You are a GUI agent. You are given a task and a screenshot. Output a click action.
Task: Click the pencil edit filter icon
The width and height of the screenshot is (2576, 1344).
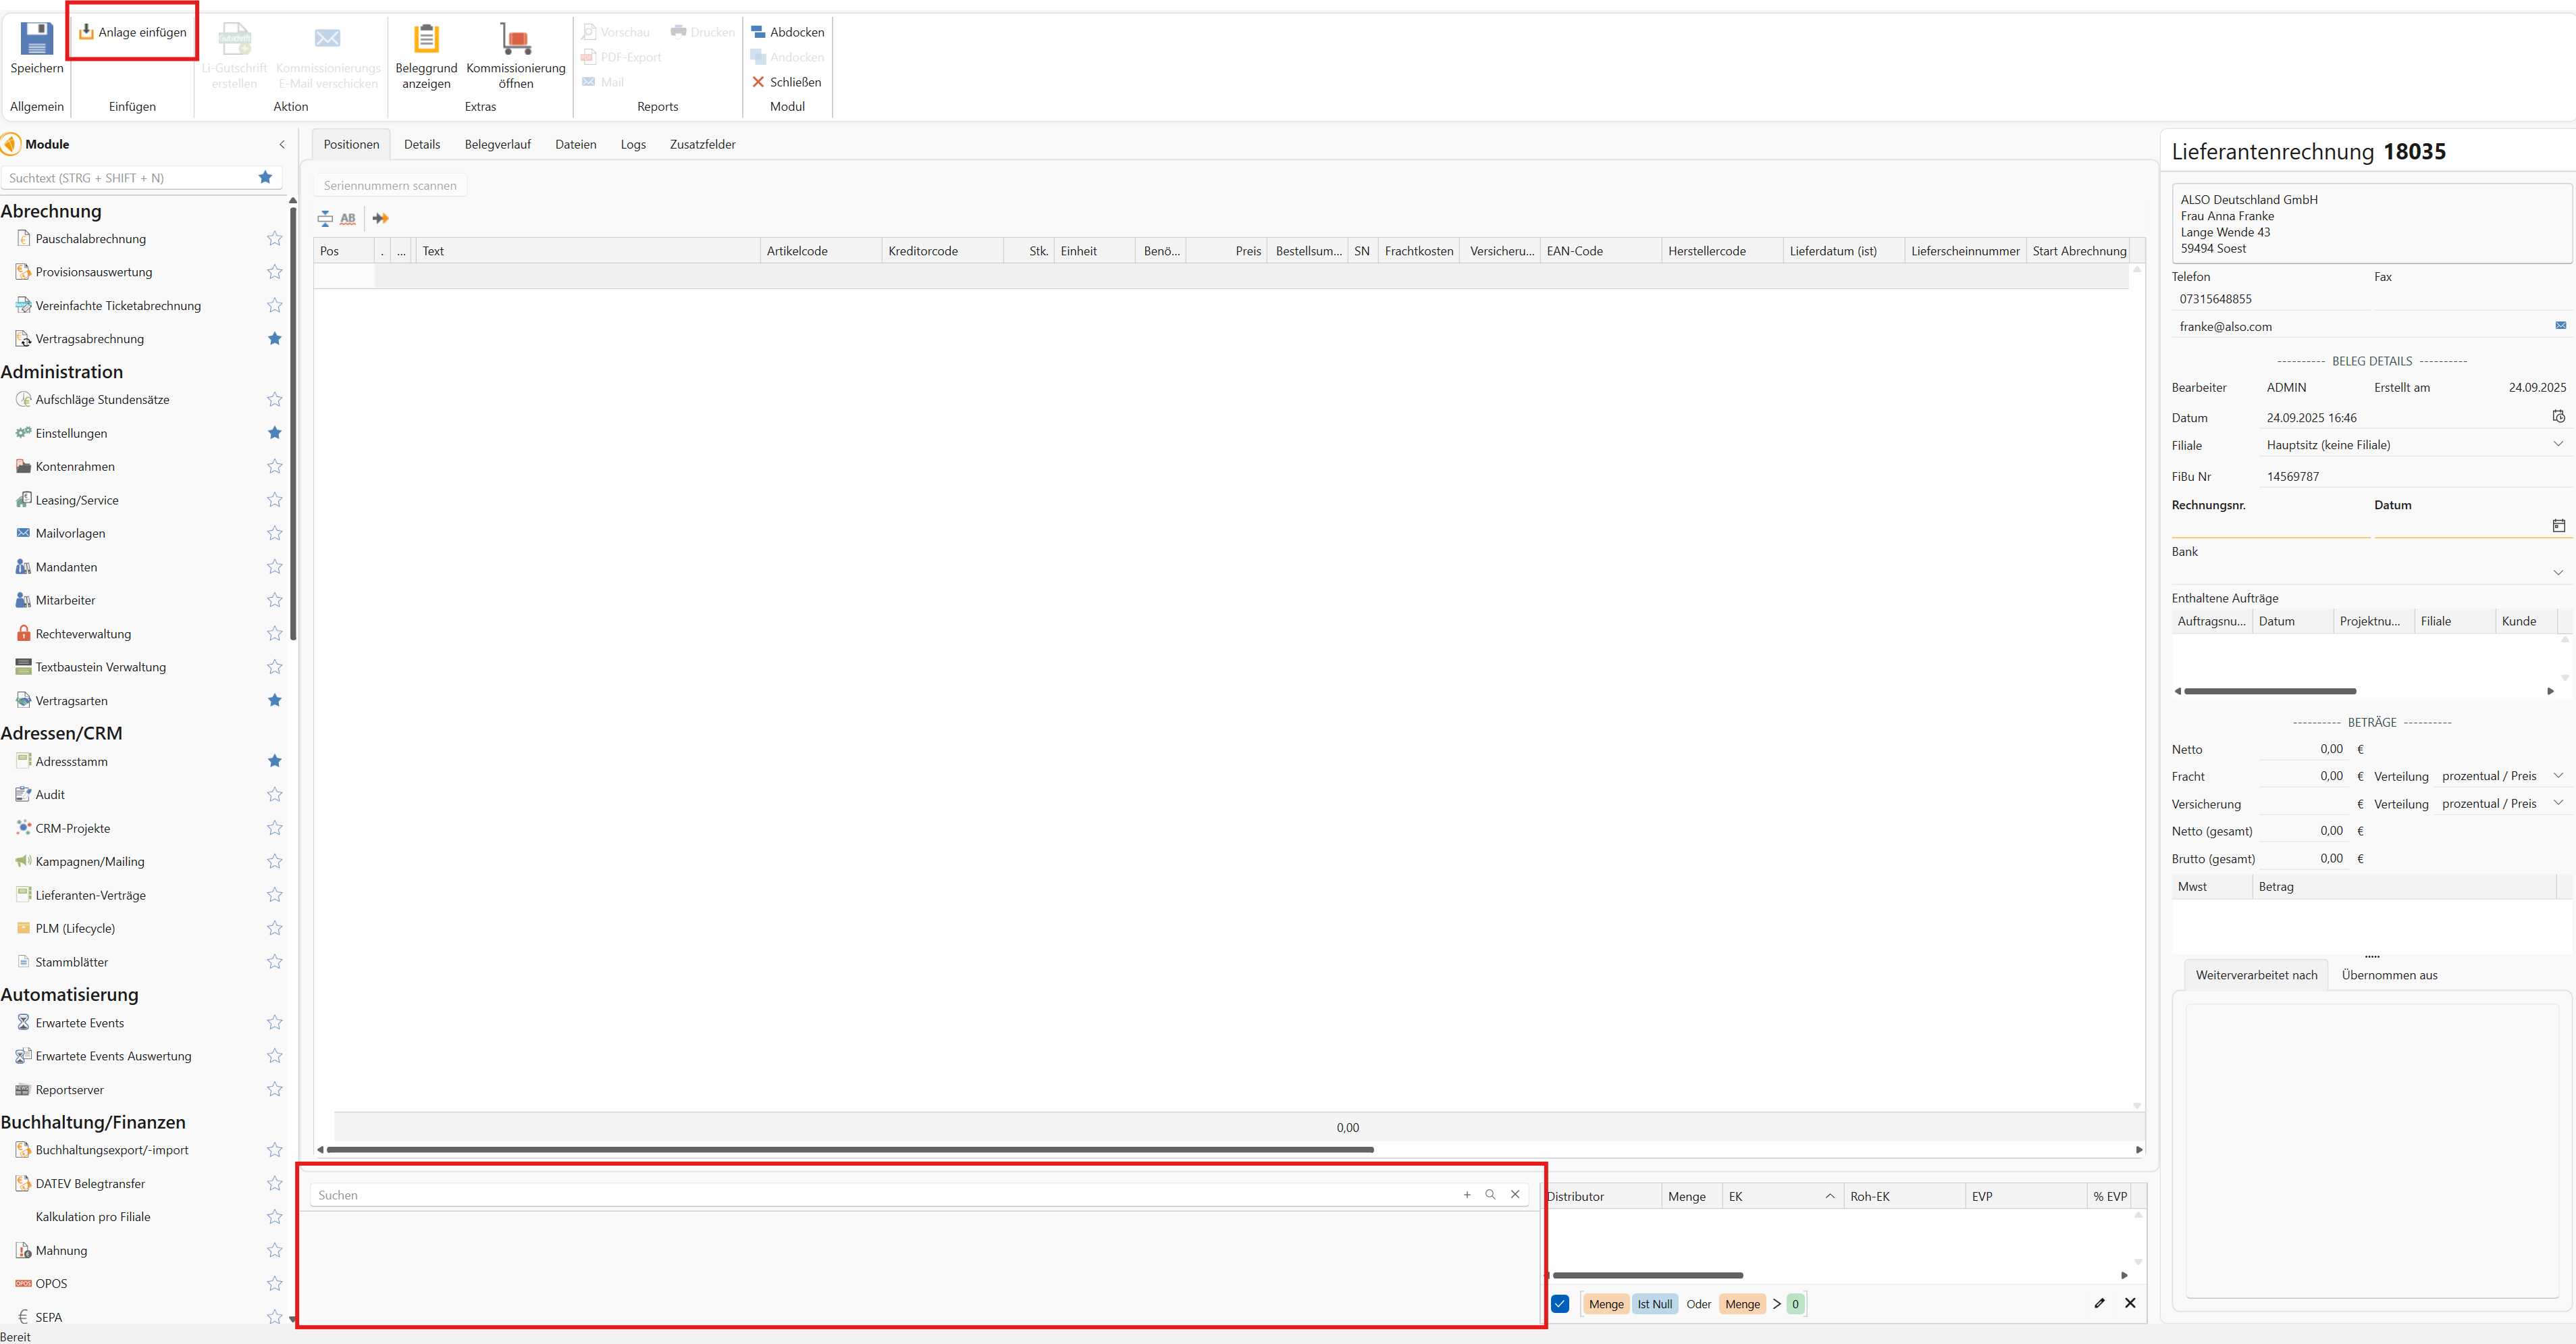[x=2099, y=1303]
